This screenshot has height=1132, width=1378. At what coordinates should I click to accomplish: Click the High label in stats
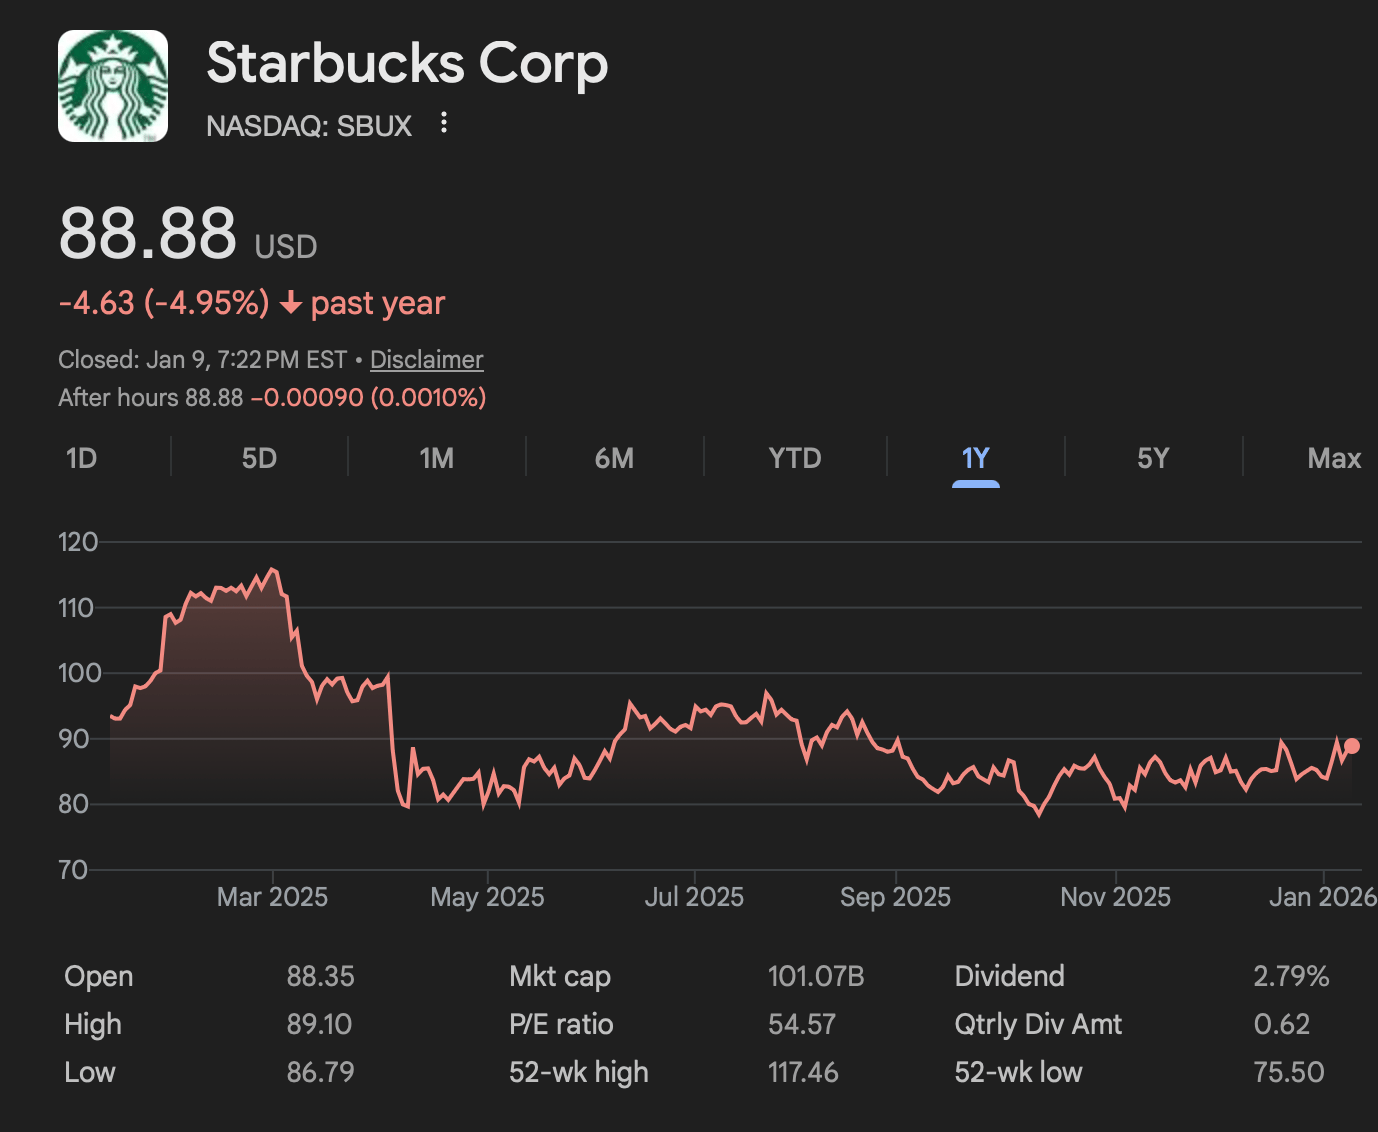point(93,1025)
